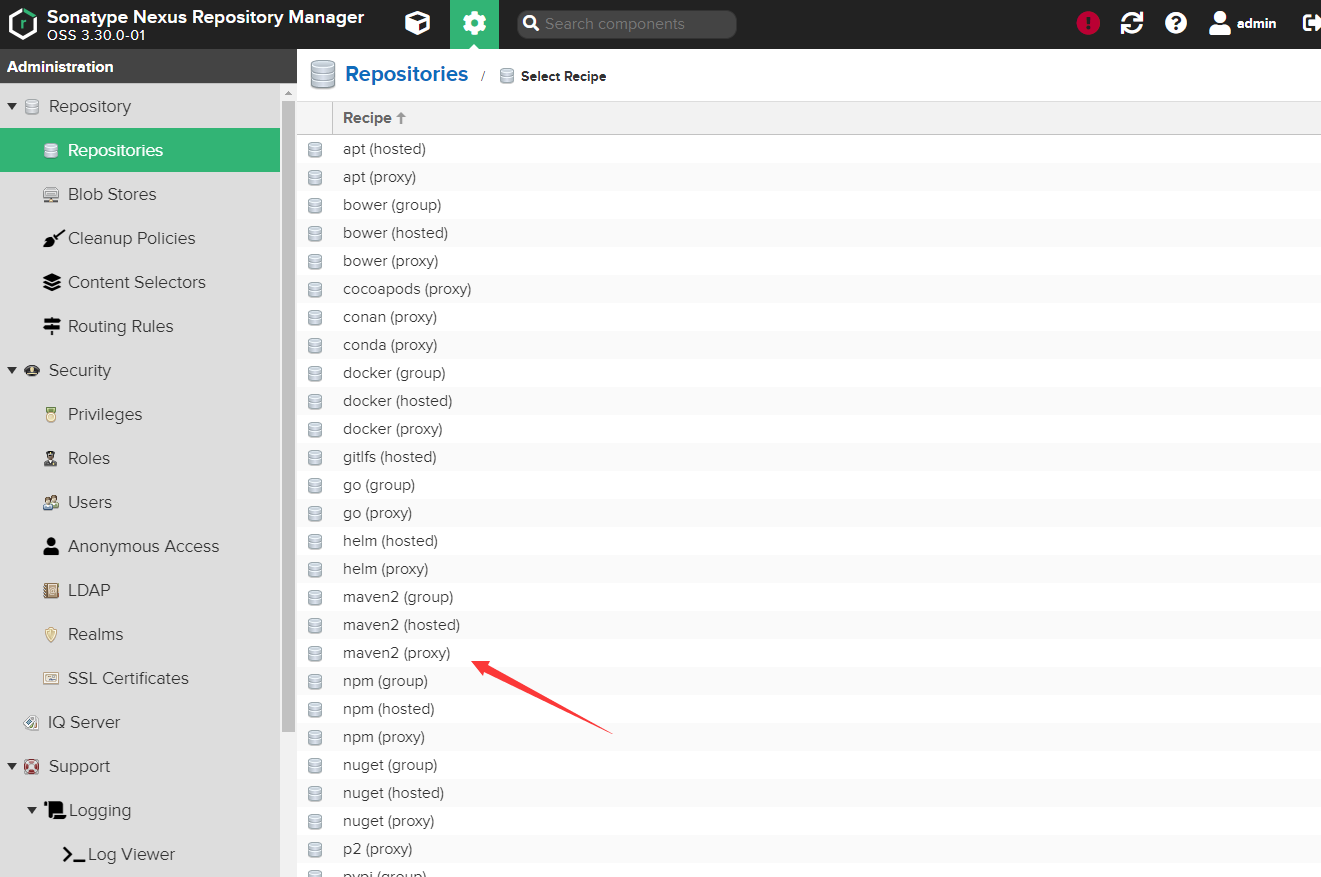Click the Nexus hexagon logo

click(x=22, y=23)
